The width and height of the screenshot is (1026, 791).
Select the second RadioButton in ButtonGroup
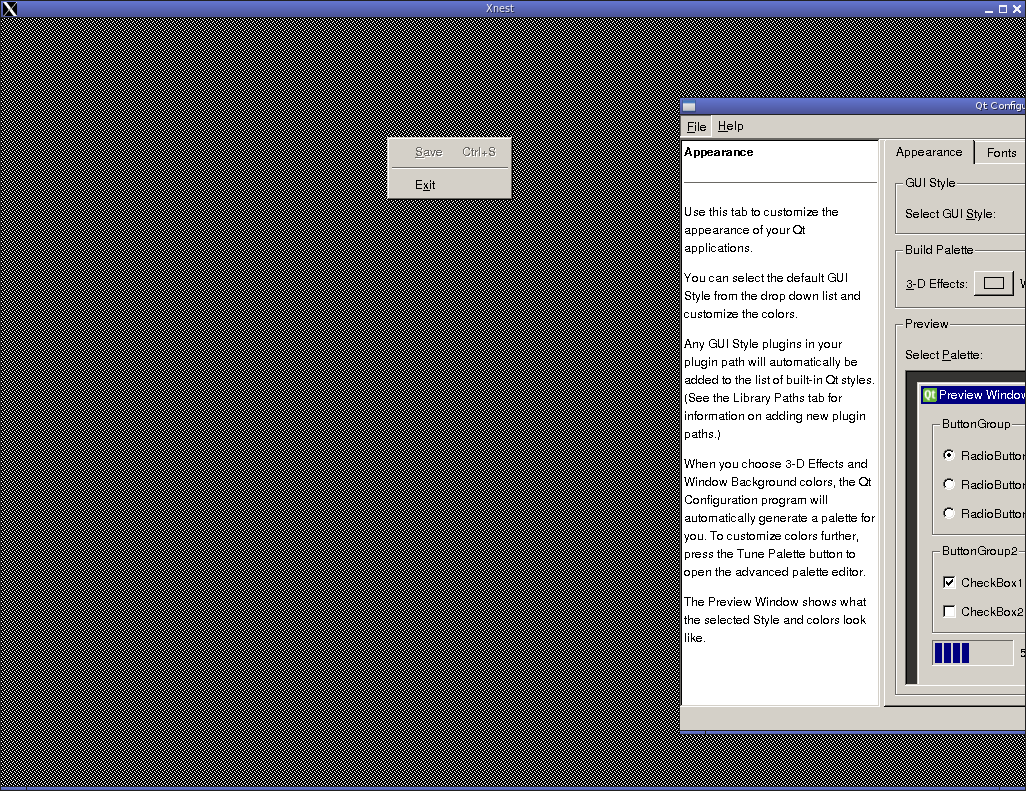tap(949, 484)
